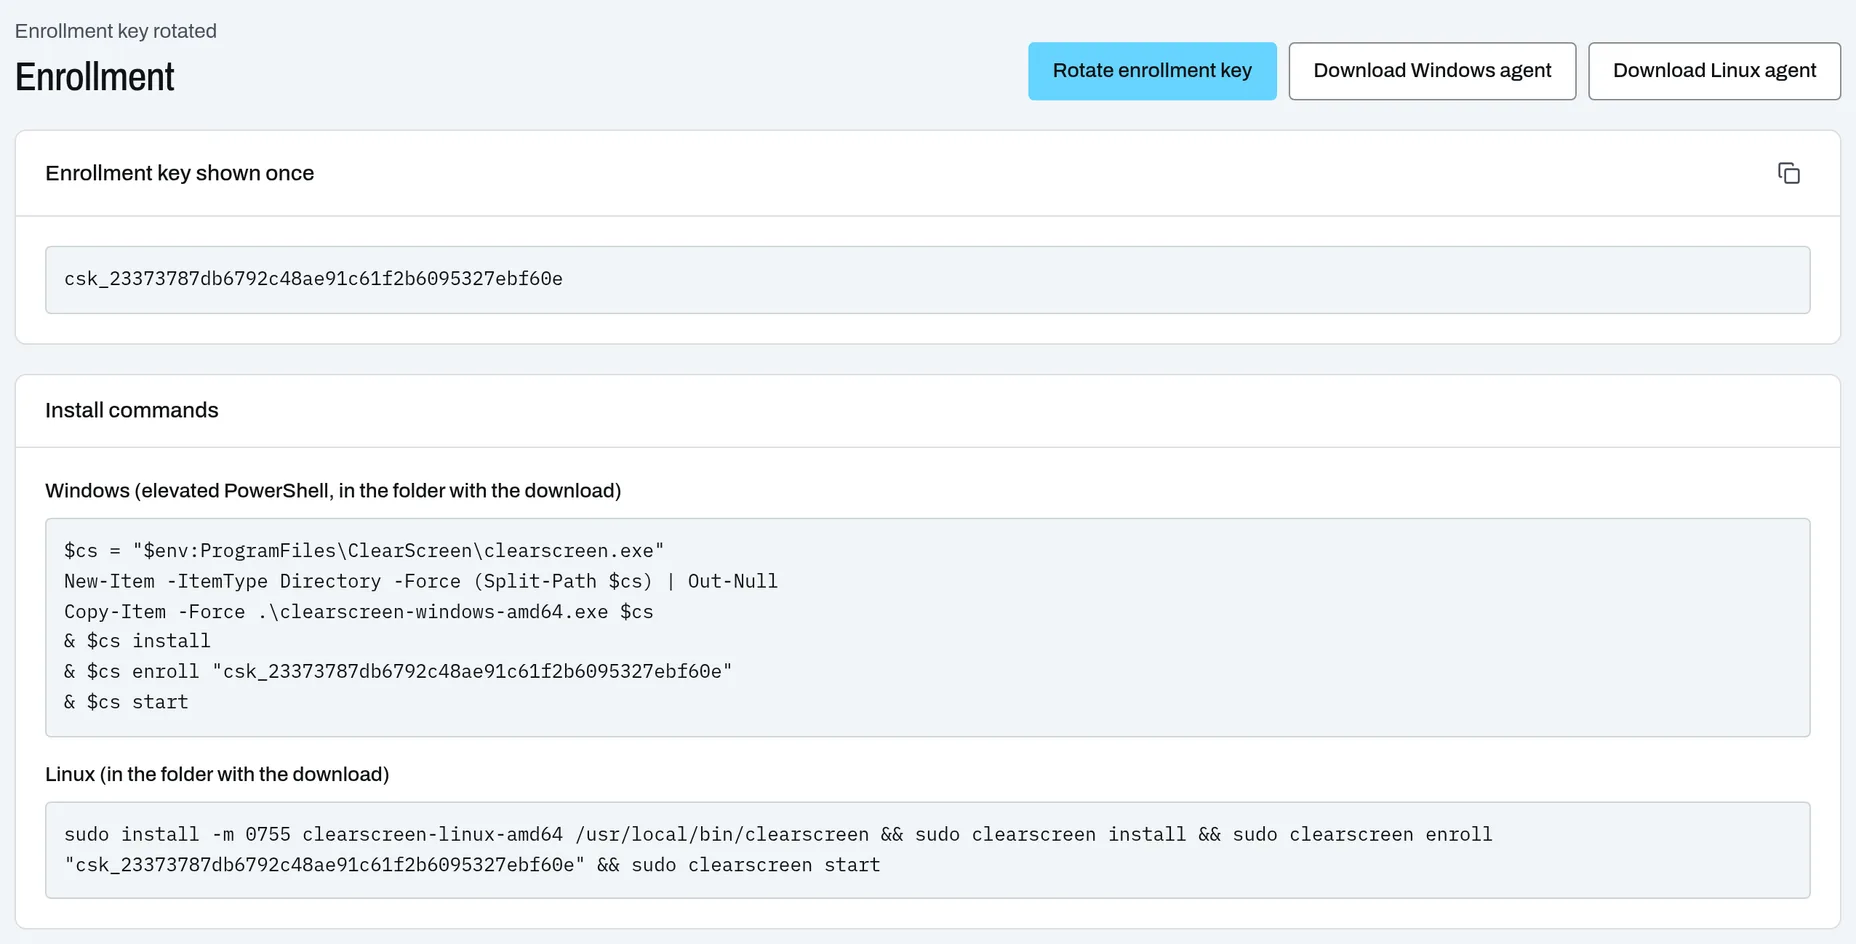Click the 'Install commands' heading
The height and width of the screenshot is (944, 1856).
click(x=132, y=410)
